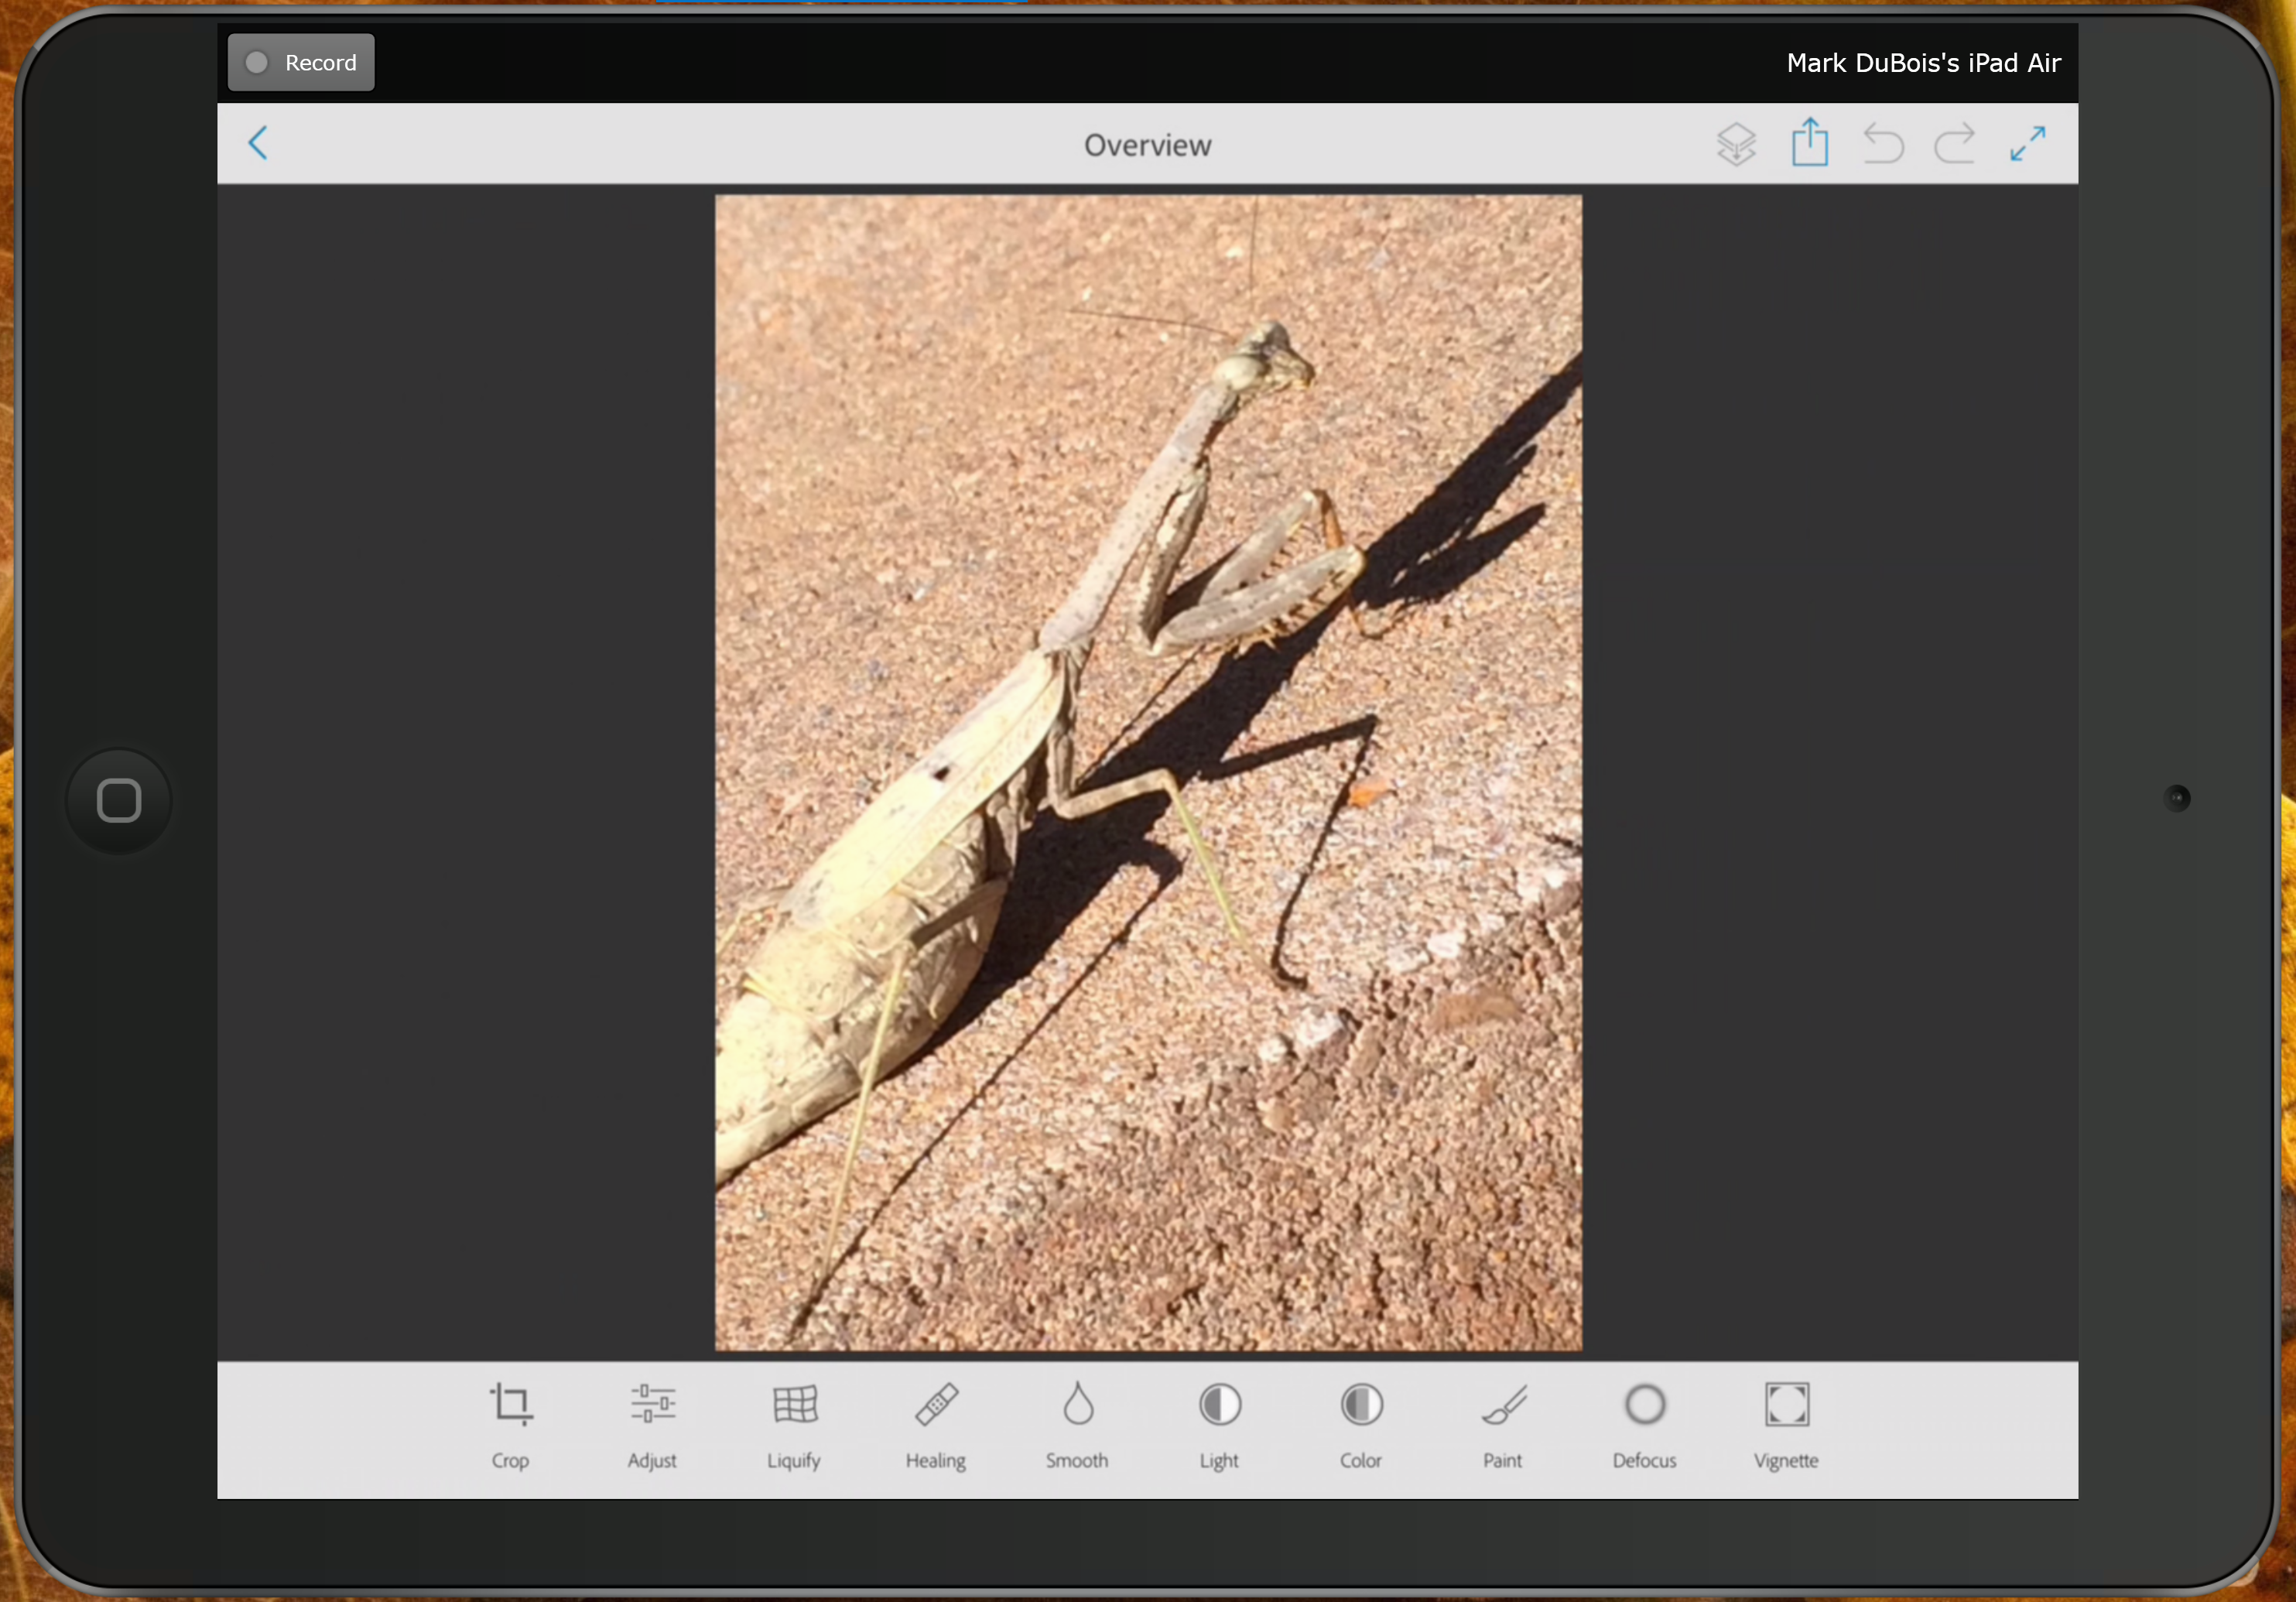Click the iPad Home button
This screenshot has height=1602, width=2296.
[117, 799]
